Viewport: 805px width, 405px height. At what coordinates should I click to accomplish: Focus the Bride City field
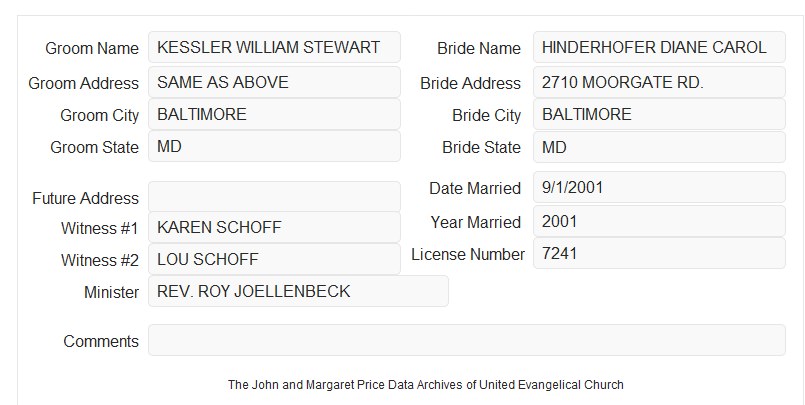(659, 114)
